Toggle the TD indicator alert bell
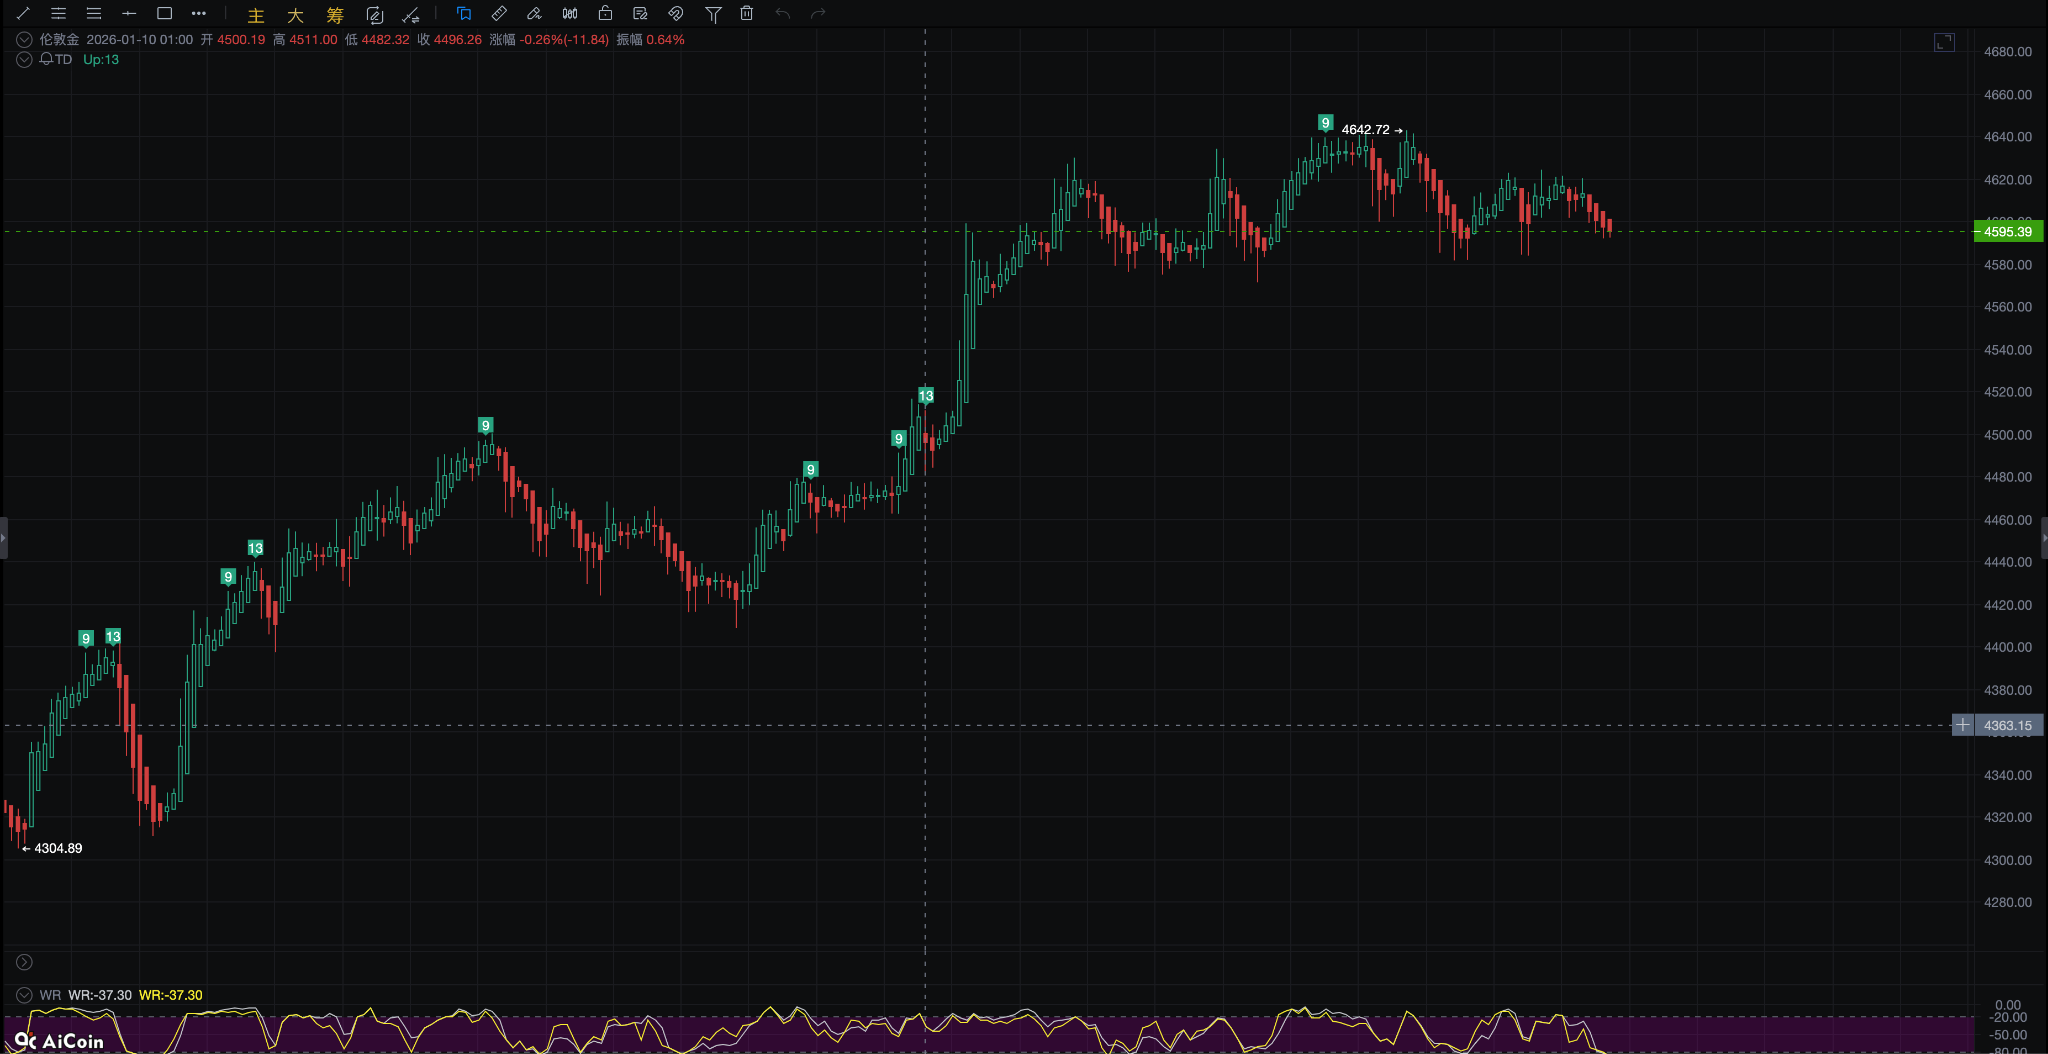This screenshot has width=2048, height=1054. coord(44,59)
